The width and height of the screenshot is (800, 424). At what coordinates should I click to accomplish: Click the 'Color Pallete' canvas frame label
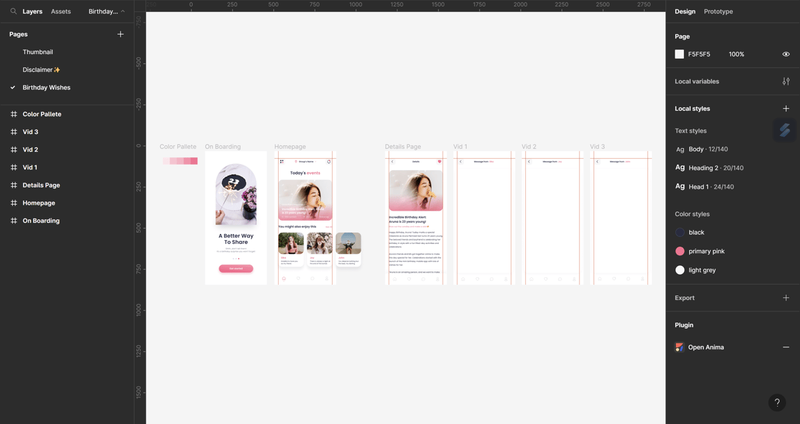tap(178, 147)
